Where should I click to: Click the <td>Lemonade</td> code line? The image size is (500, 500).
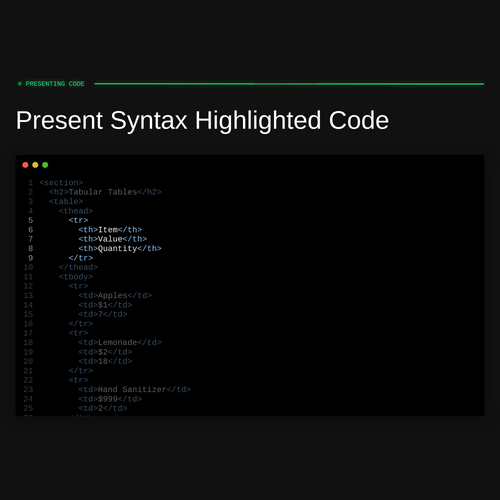[120, 342]
